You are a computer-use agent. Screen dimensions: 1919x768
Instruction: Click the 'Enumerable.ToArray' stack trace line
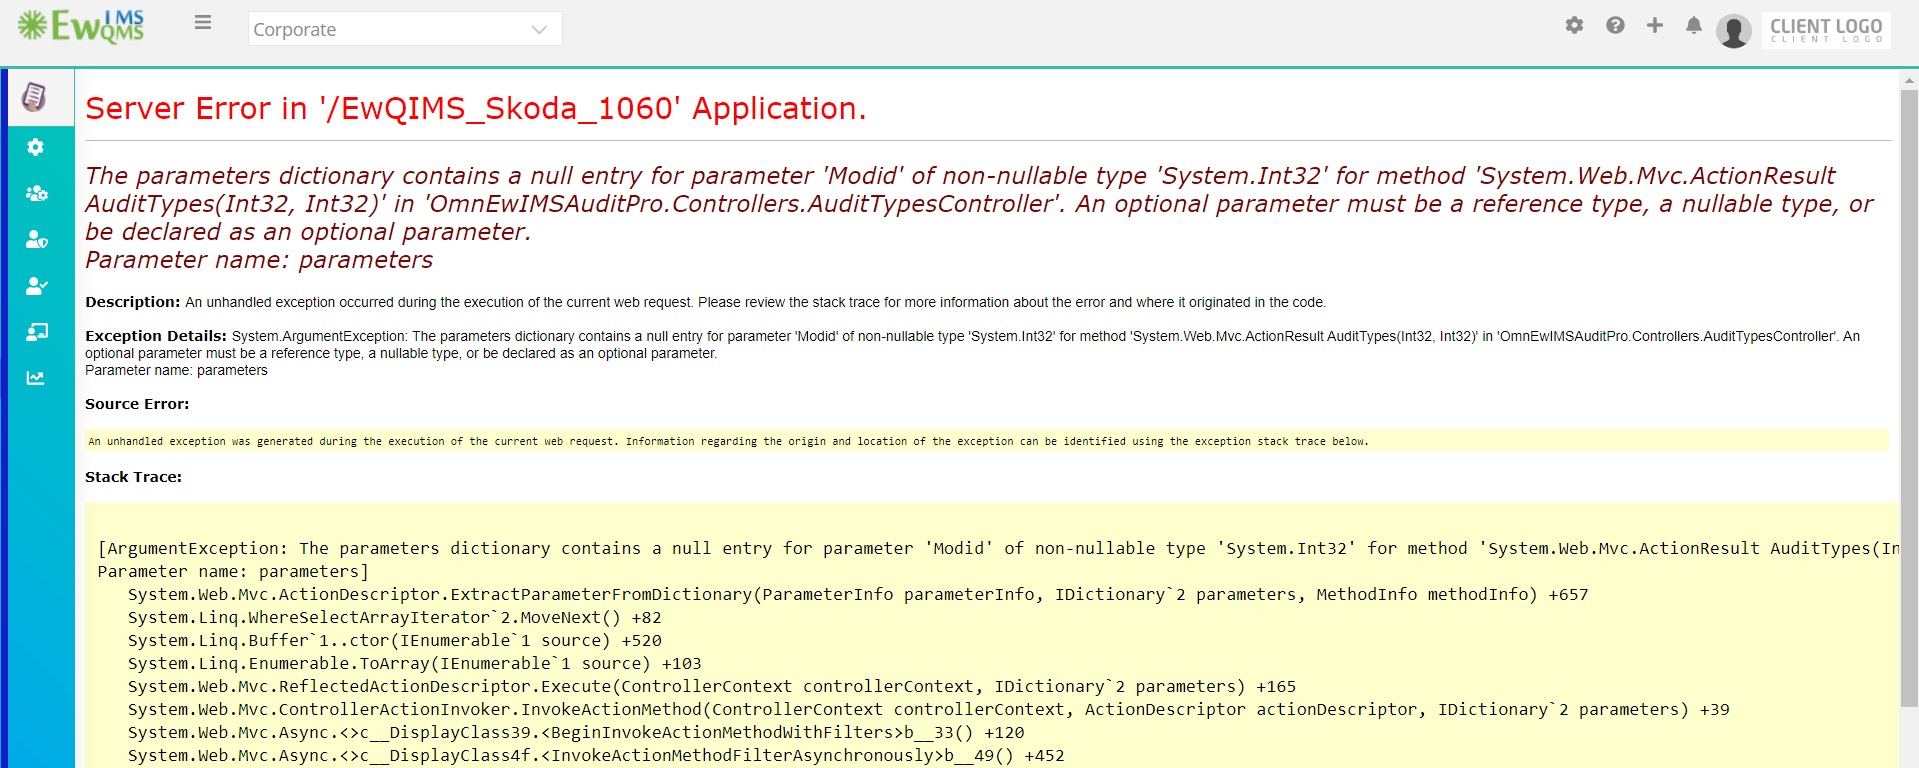point(414,663)
